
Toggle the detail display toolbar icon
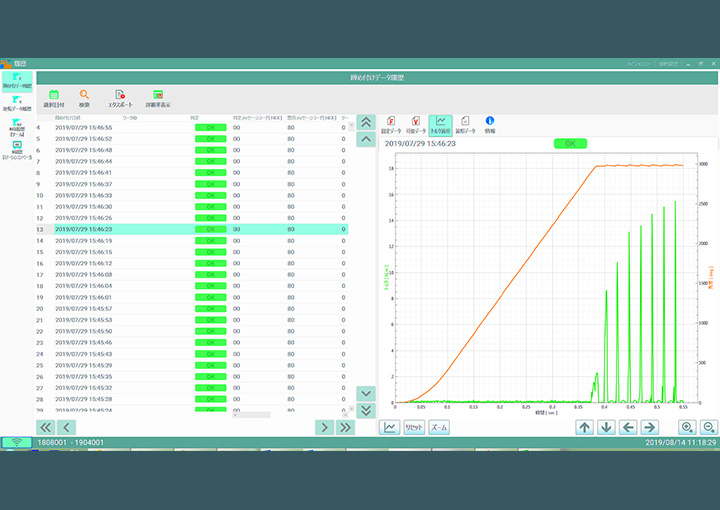click(x=158, y=96)
